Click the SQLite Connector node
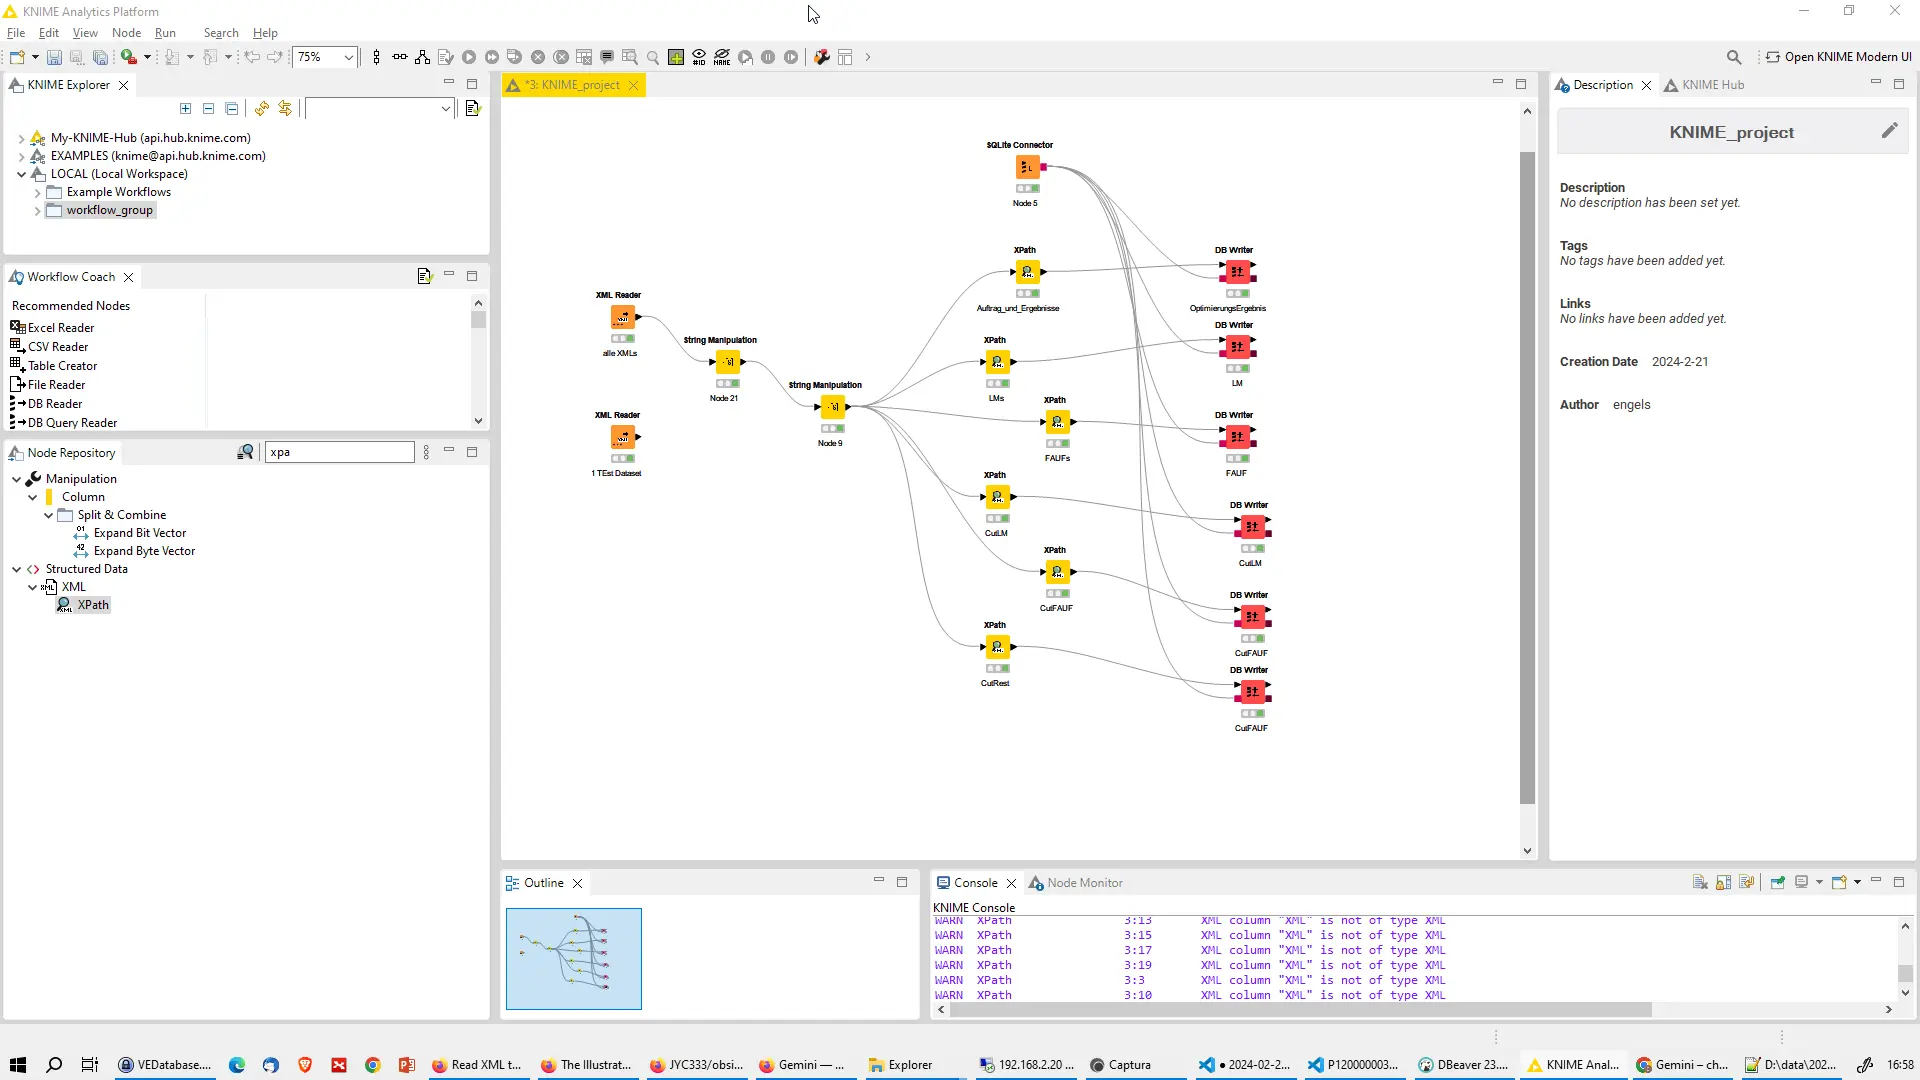 pyautogui.click(x=1027, y=168)
